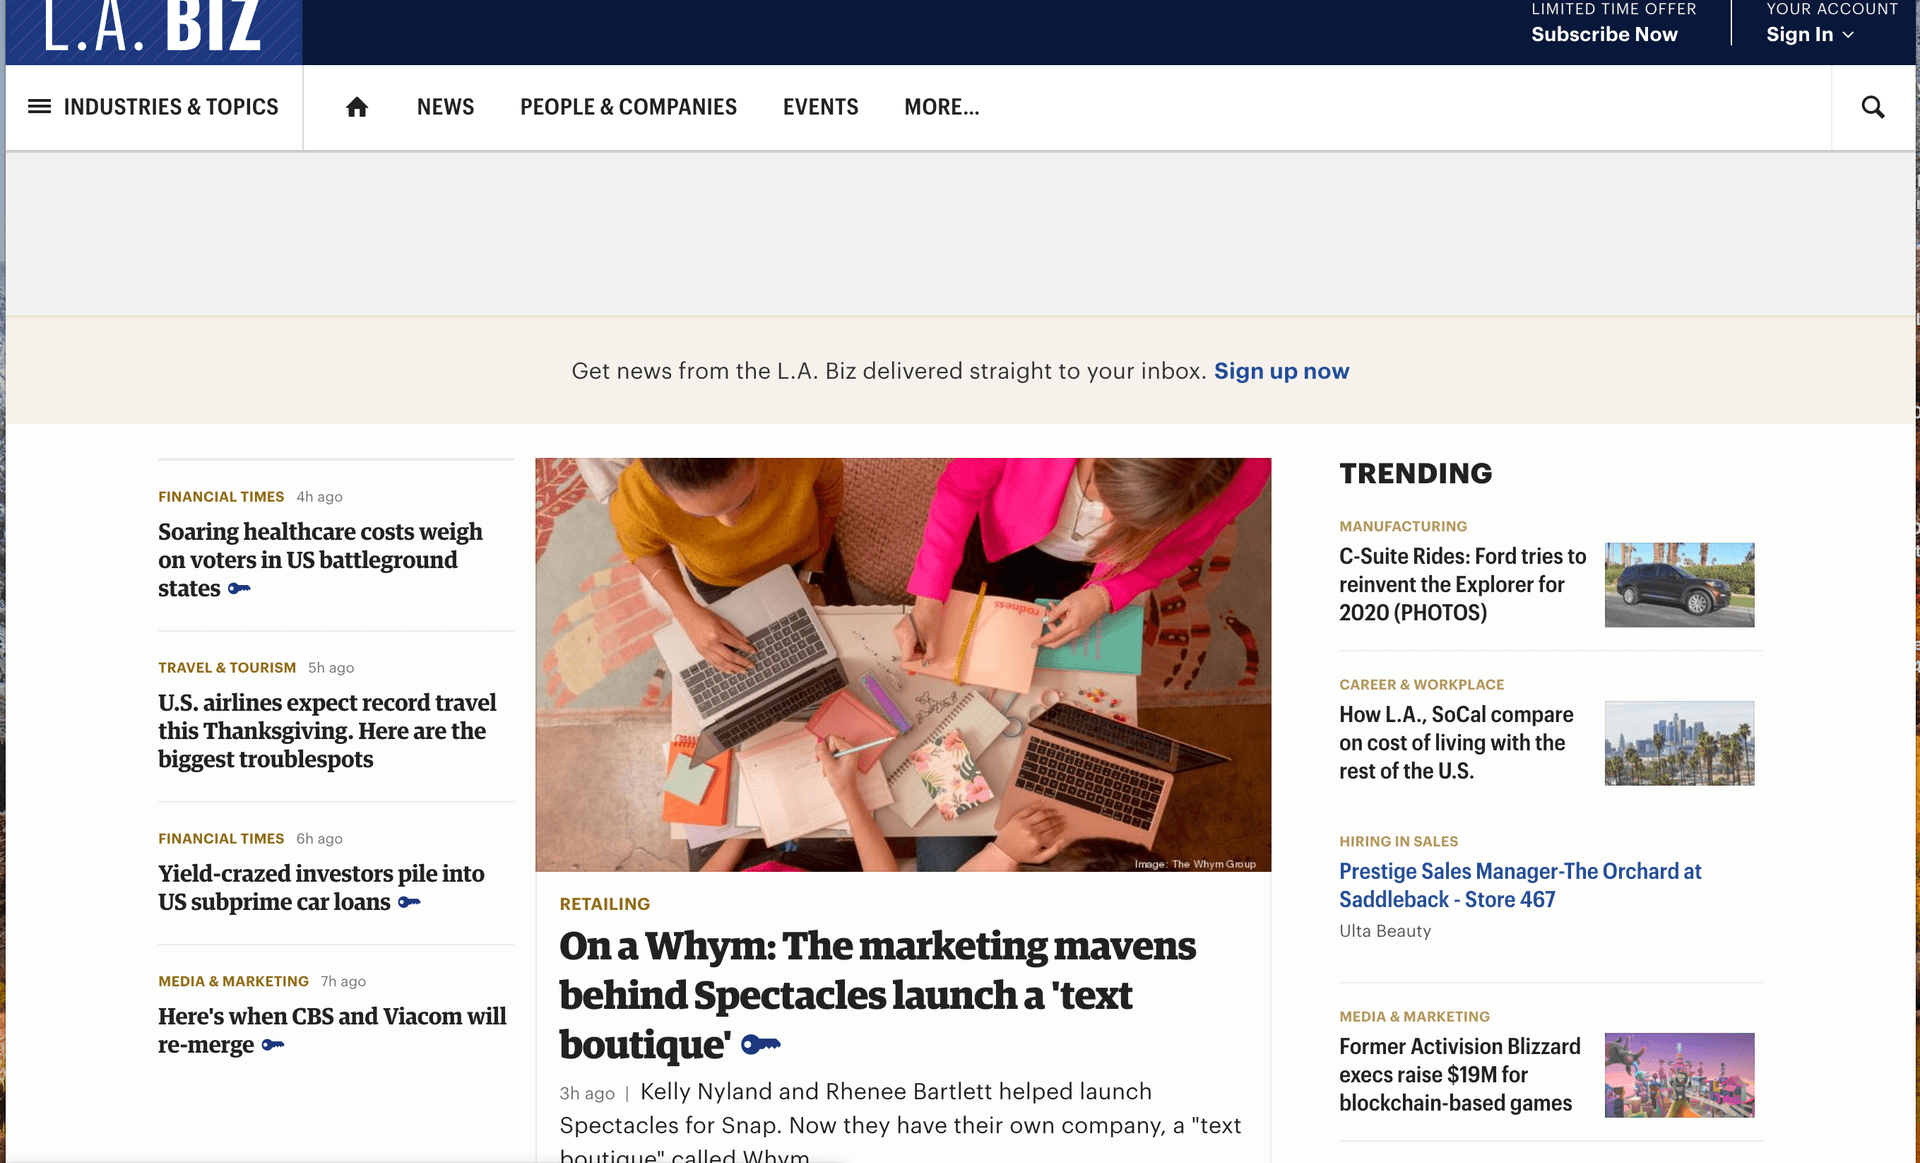Click key icon next to Whym headline
Screen dimensions: 1920x1163
761,1045
